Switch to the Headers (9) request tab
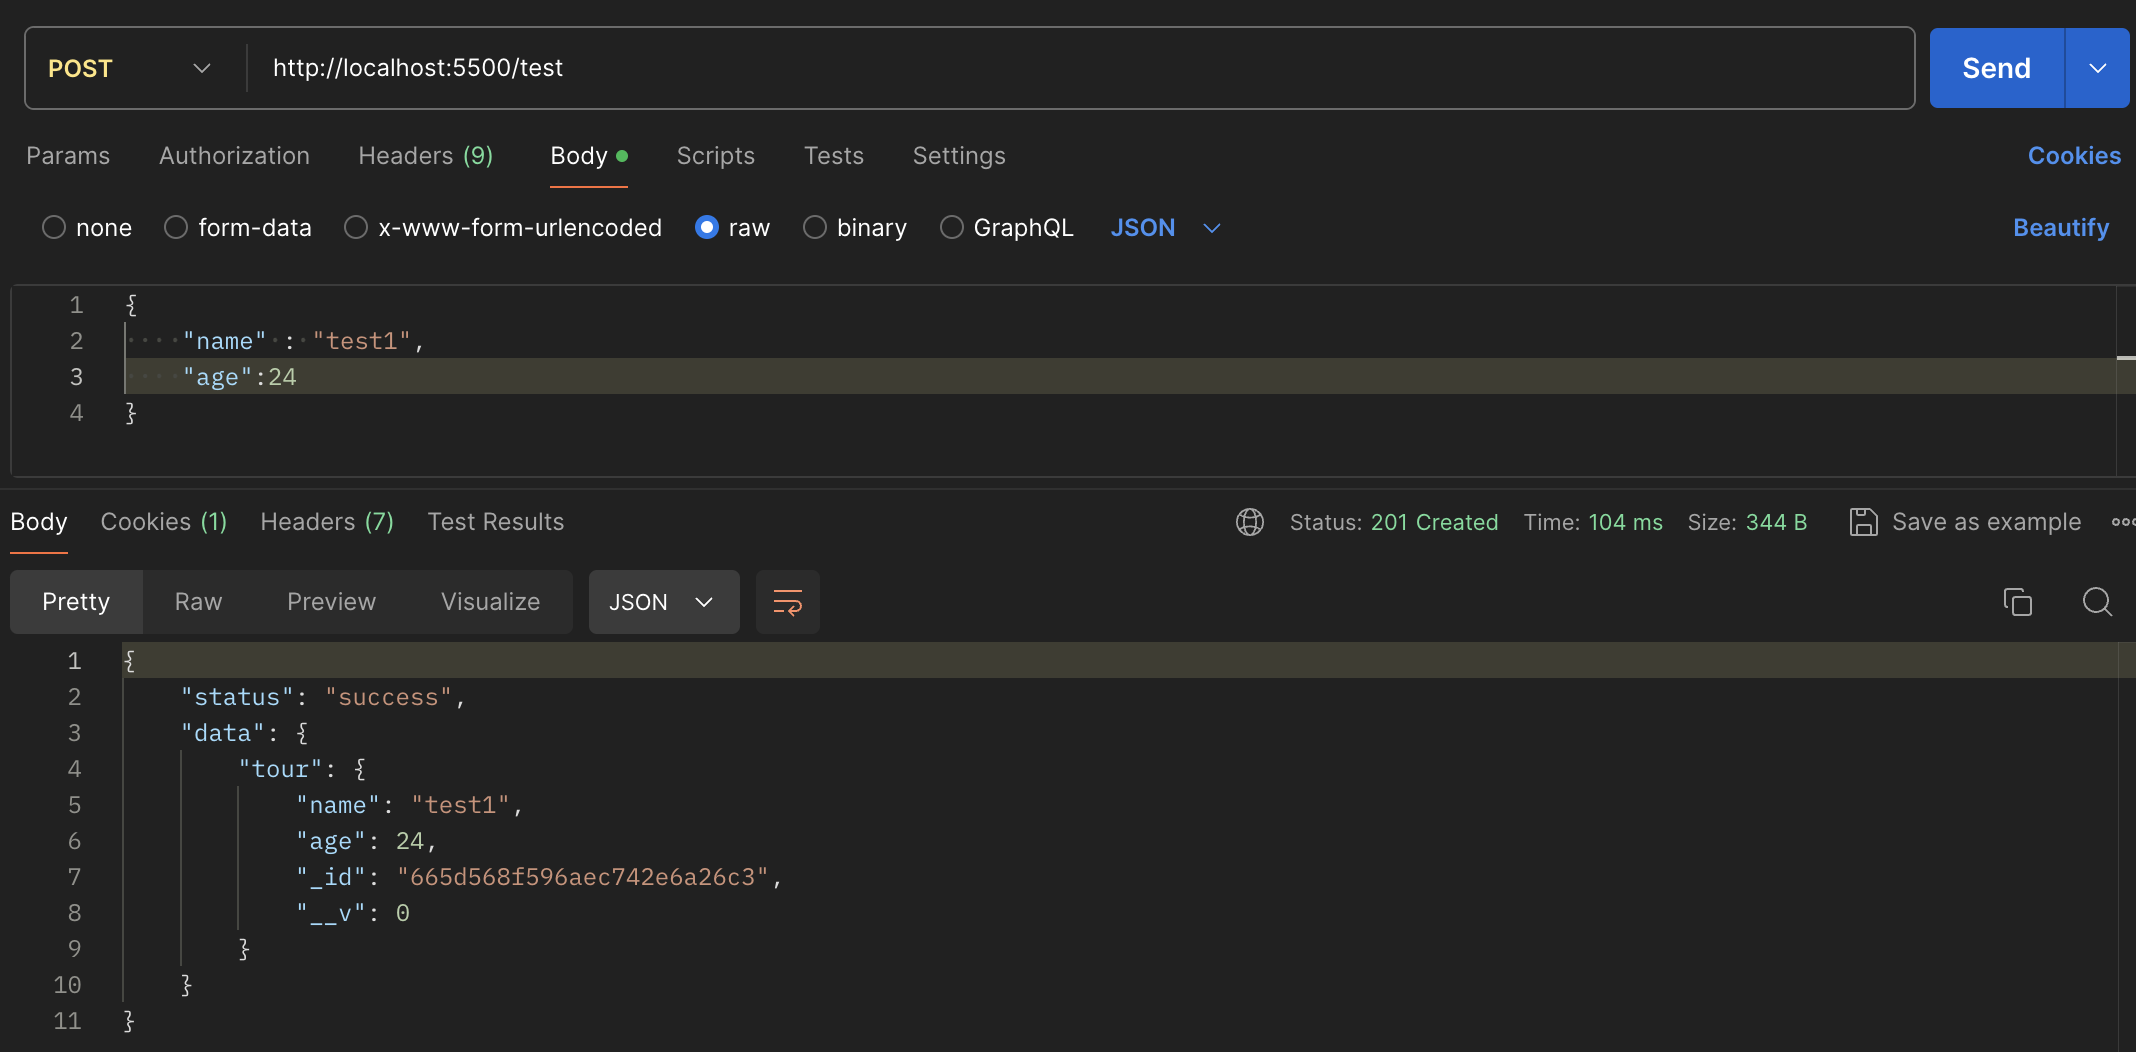The height and width of the screenshot is (1052, 2136). coord(425,156)
